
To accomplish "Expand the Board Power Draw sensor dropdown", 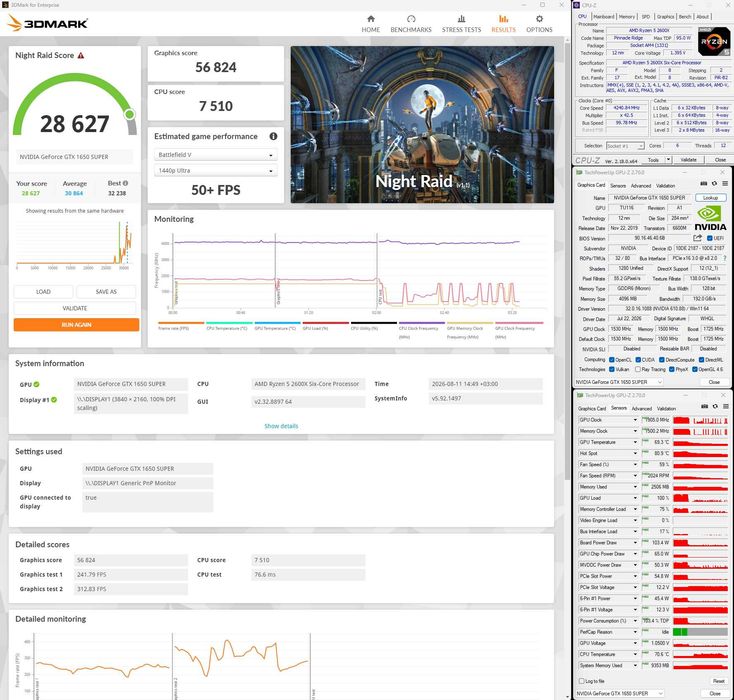I will 635,543.
